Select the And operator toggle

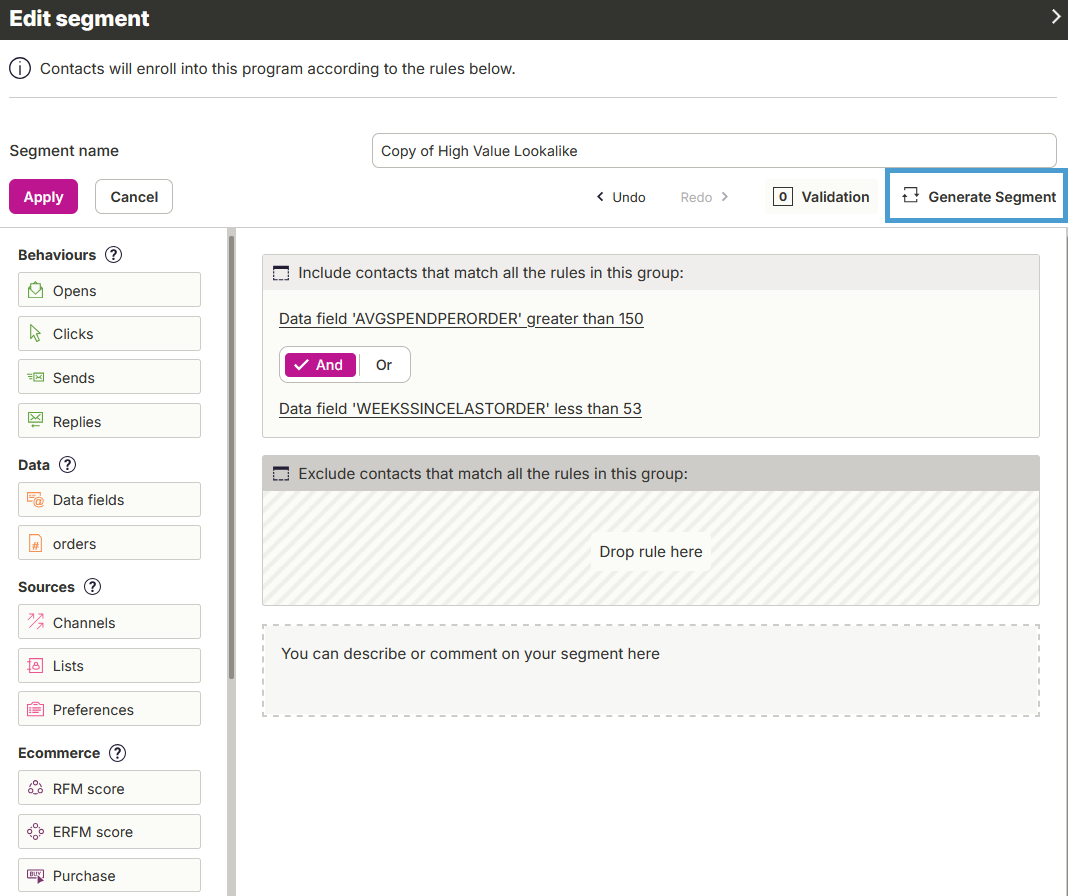click(320, 365)
